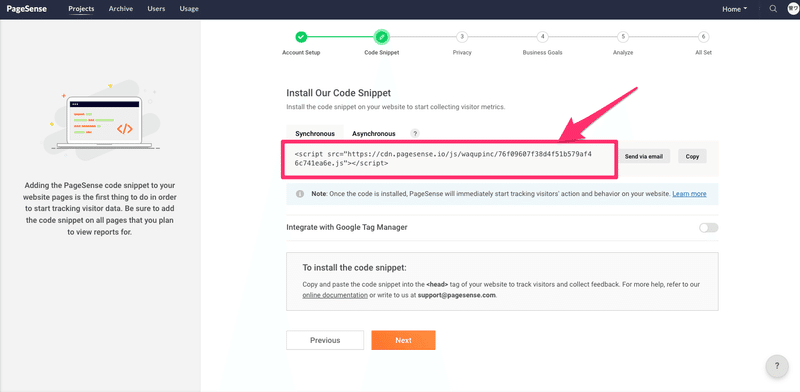Screen dimensions: 800x392
Task: Expand the Home dropdown
Action: [735, 9]
